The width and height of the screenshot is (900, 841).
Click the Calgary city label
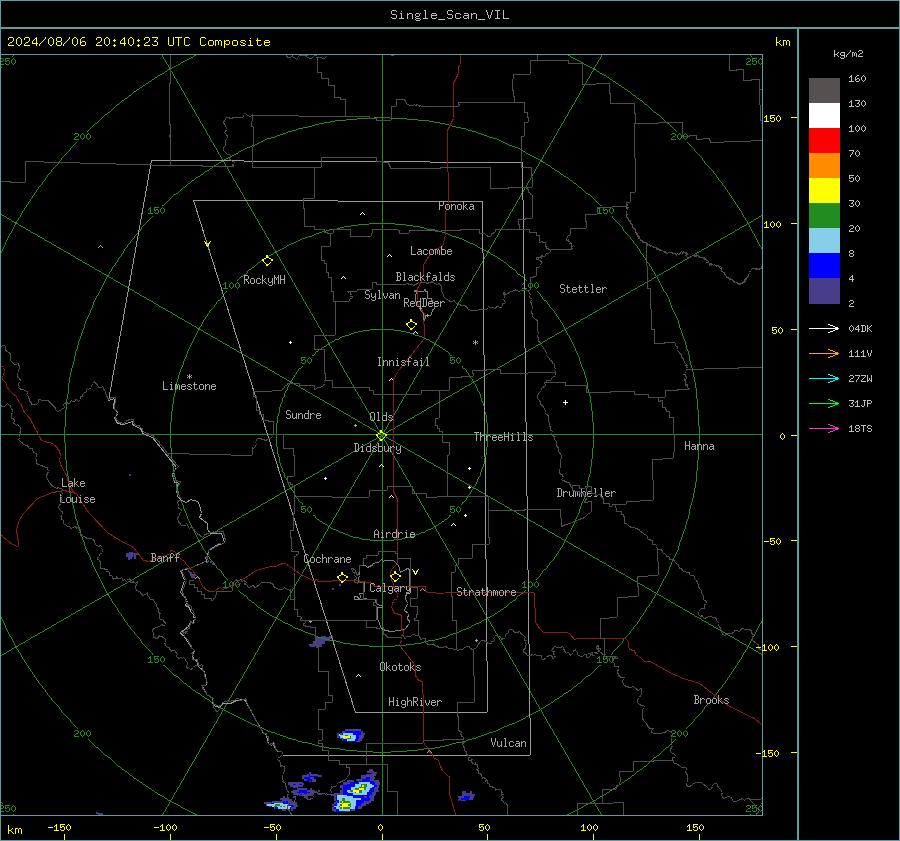(x=390, y=588)
